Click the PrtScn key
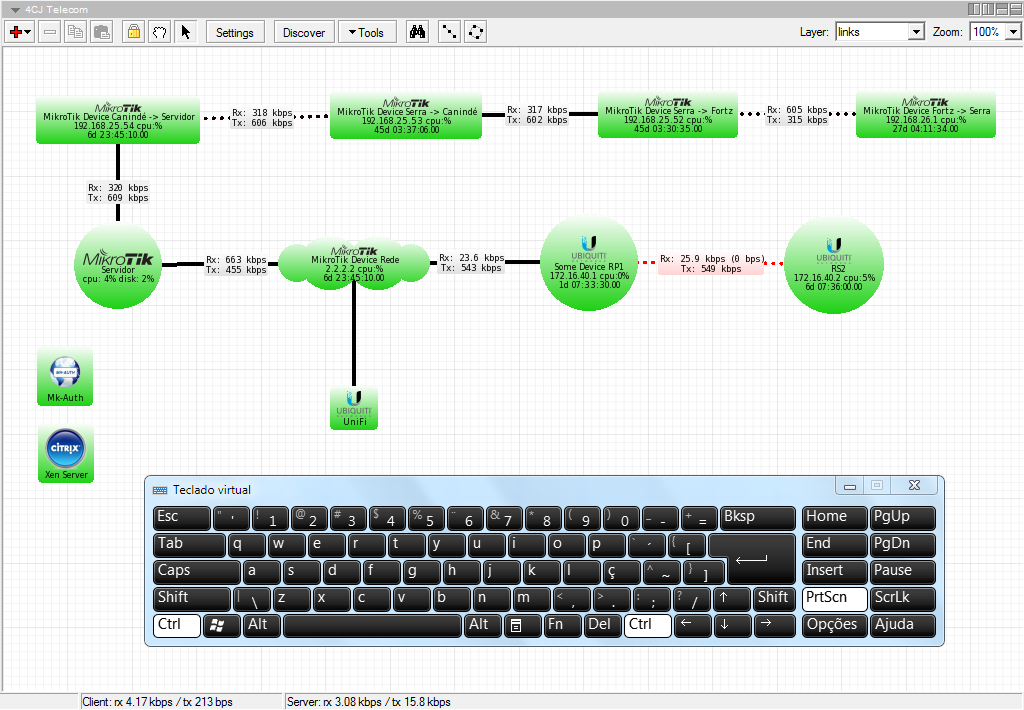 click(x=834, y=598)
